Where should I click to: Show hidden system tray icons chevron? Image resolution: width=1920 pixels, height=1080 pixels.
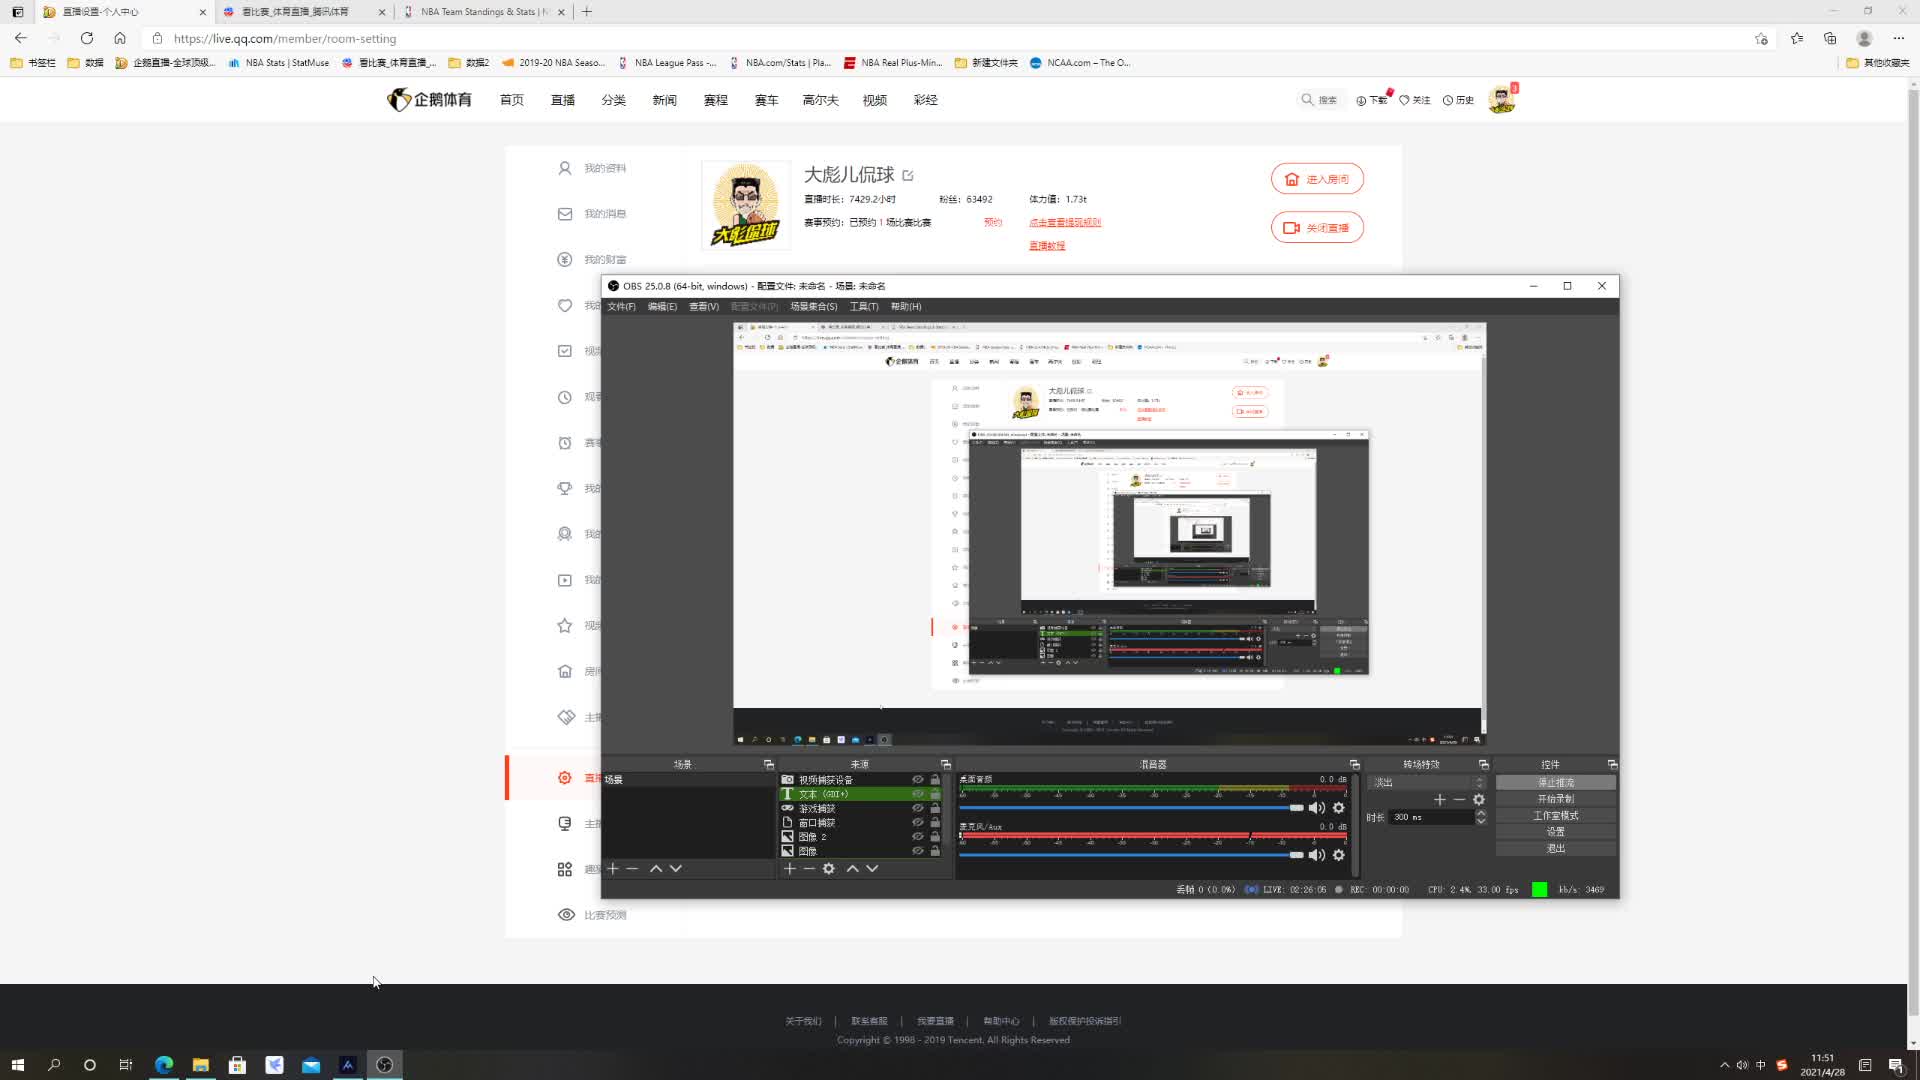click(1724, 1065)
